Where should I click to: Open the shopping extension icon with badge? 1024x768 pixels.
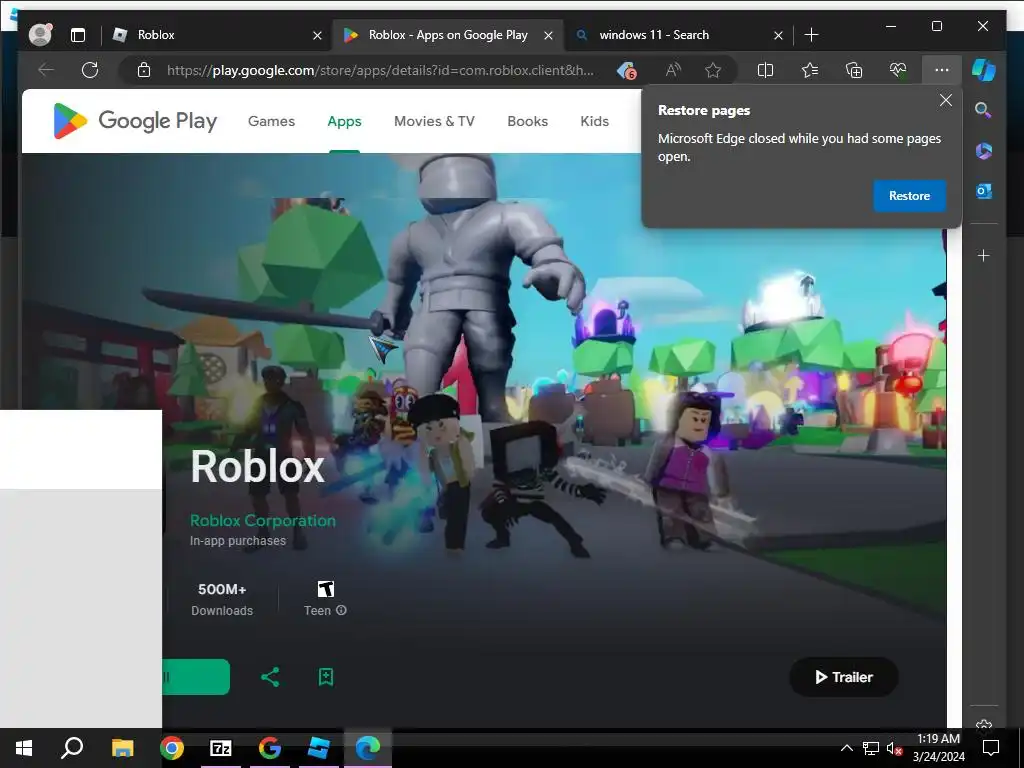[626, 70]
